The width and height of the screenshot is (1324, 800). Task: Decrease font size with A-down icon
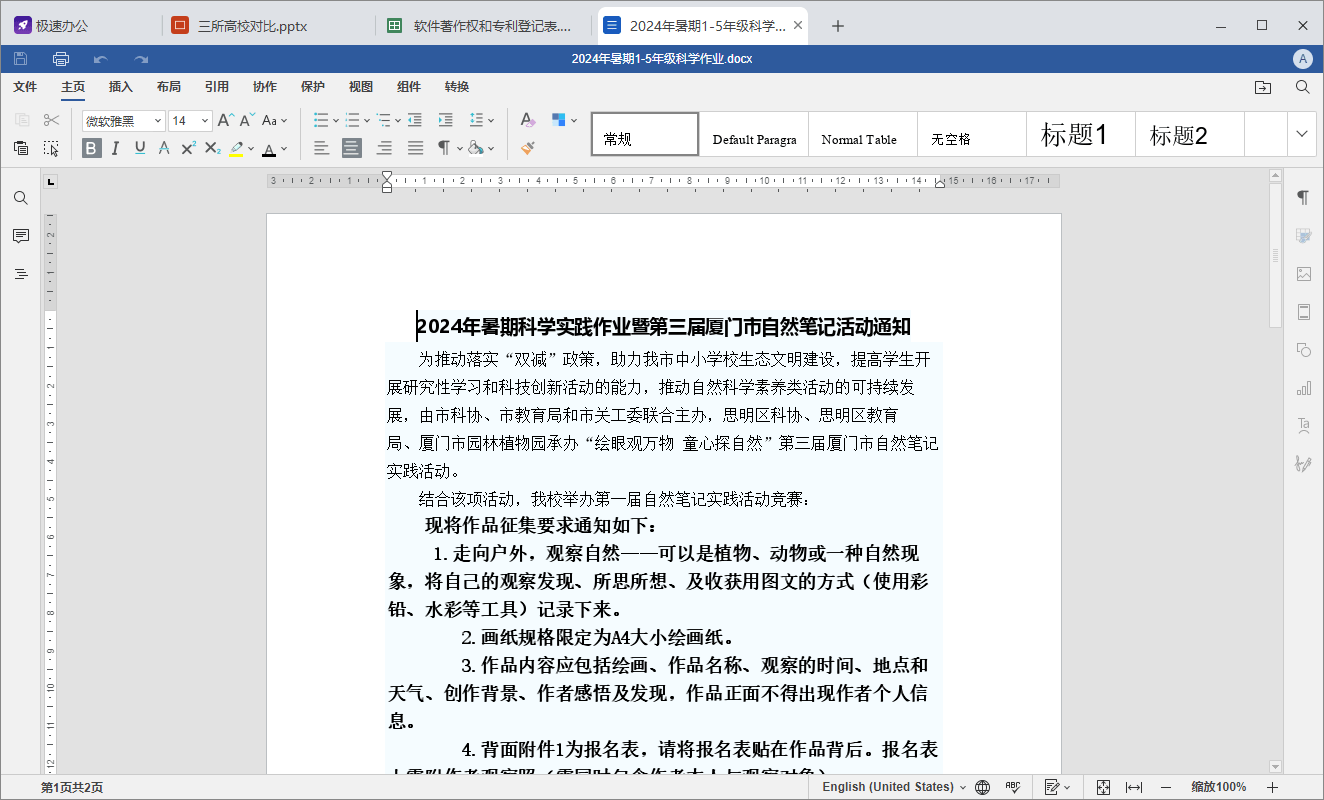point(247,120)
